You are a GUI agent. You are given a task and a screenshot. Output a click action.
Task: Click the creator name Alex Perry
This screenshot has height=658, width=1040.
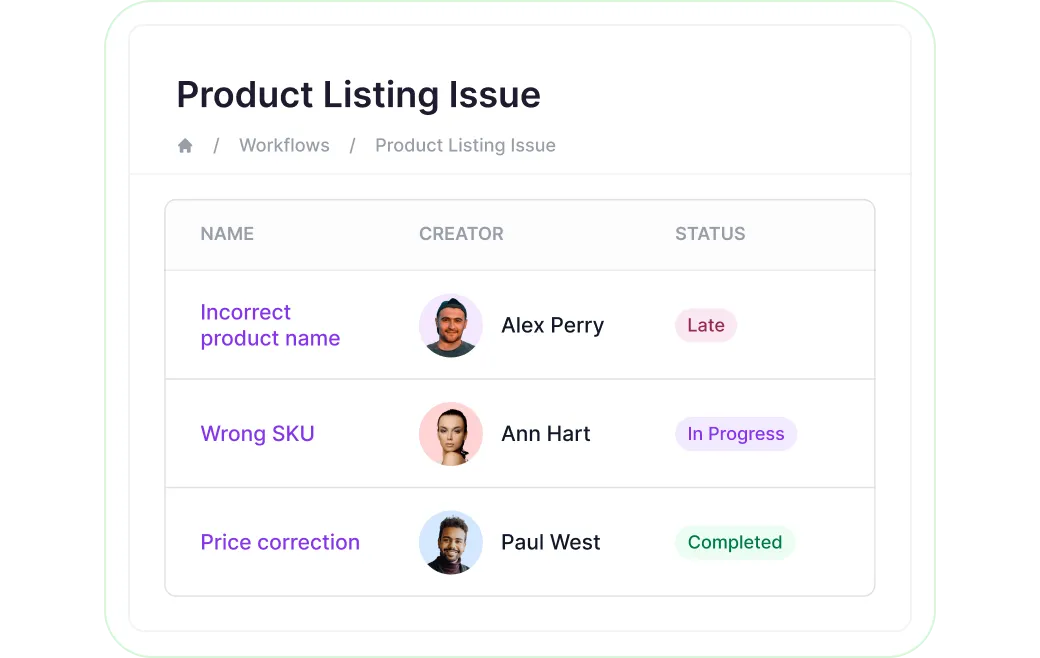[x=552, y=325]
